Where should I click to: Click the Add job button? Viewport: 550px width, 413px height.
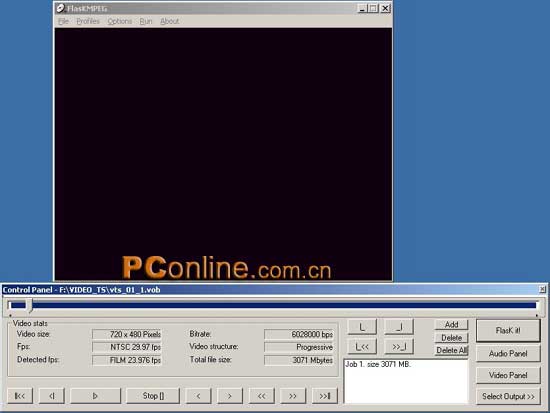451,325
